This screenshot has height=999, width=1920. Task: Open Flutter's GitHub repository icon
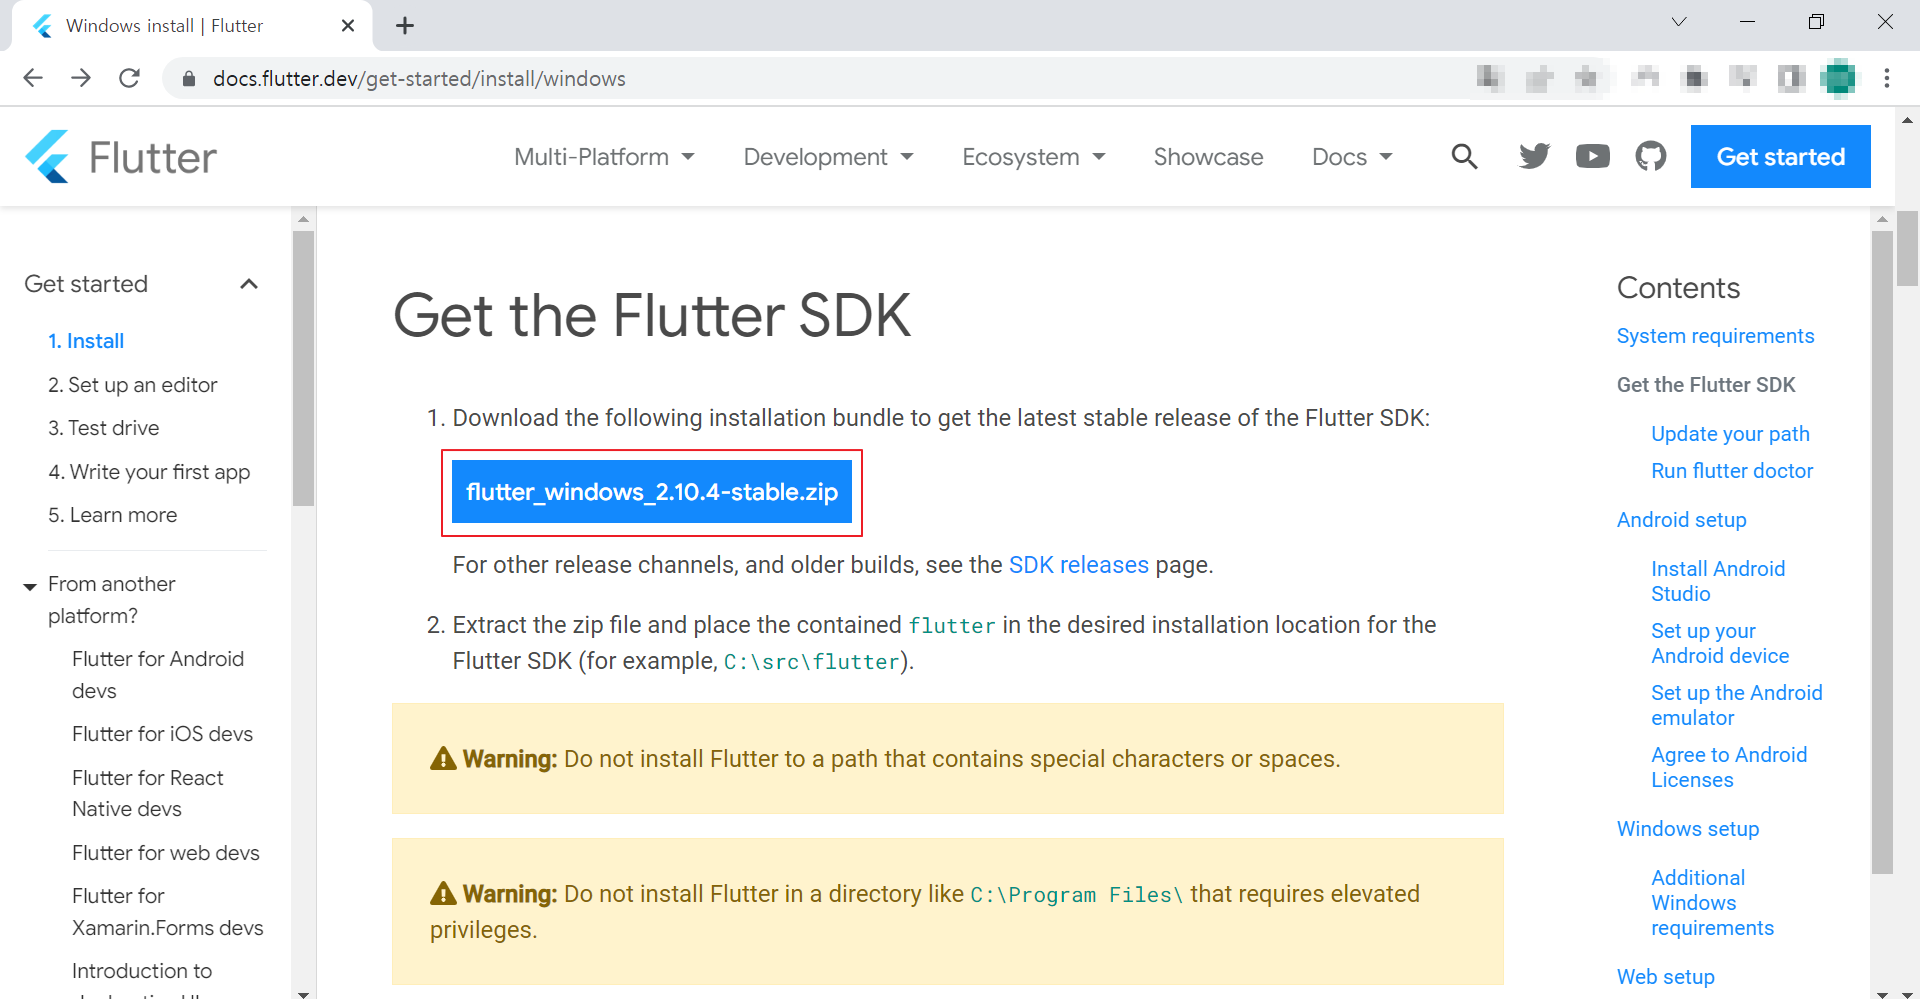pos(1651,156)
